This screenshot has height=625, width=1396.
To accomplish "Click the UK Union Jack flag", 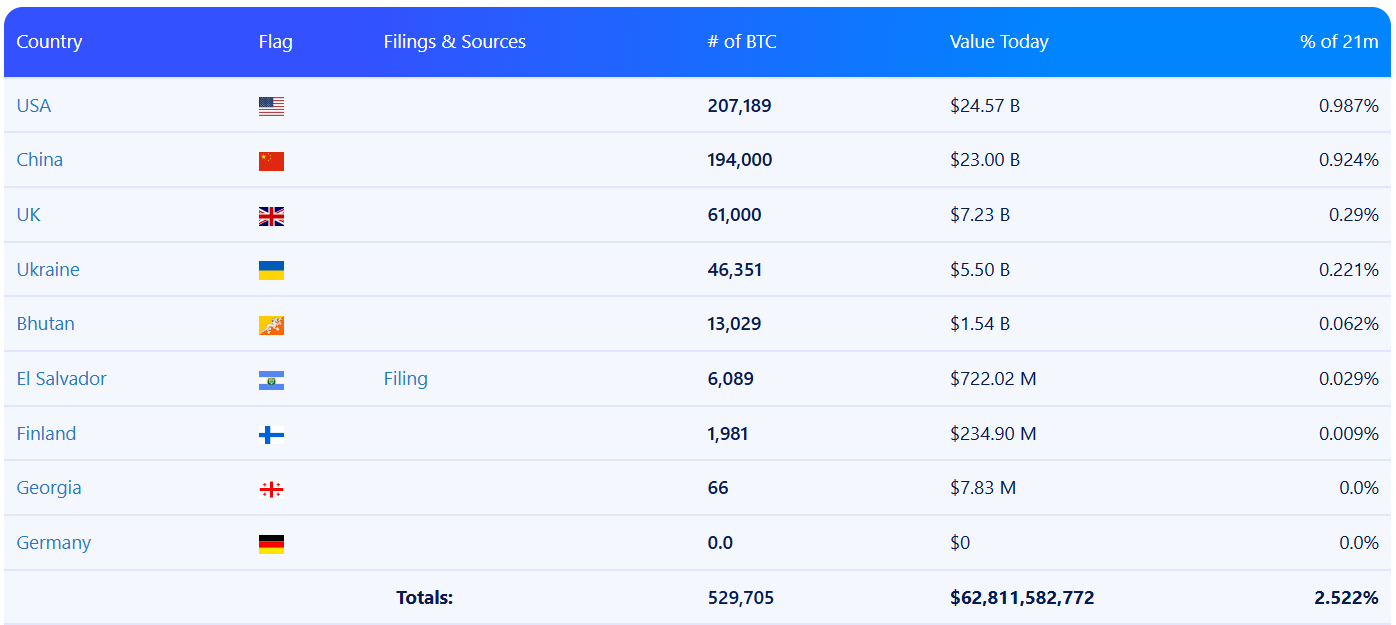I will pyautogui.click(x=271, y=216).
